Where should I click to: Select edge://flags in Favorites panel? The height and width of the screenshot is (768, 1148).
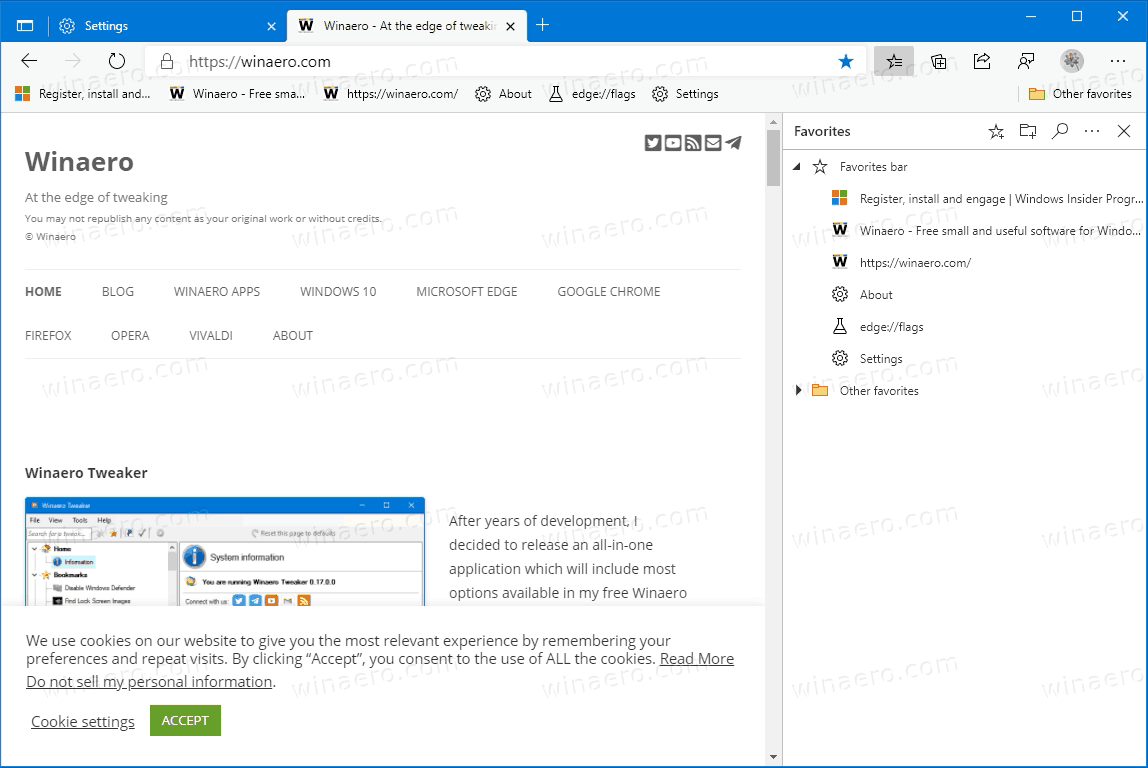[891, 327]
